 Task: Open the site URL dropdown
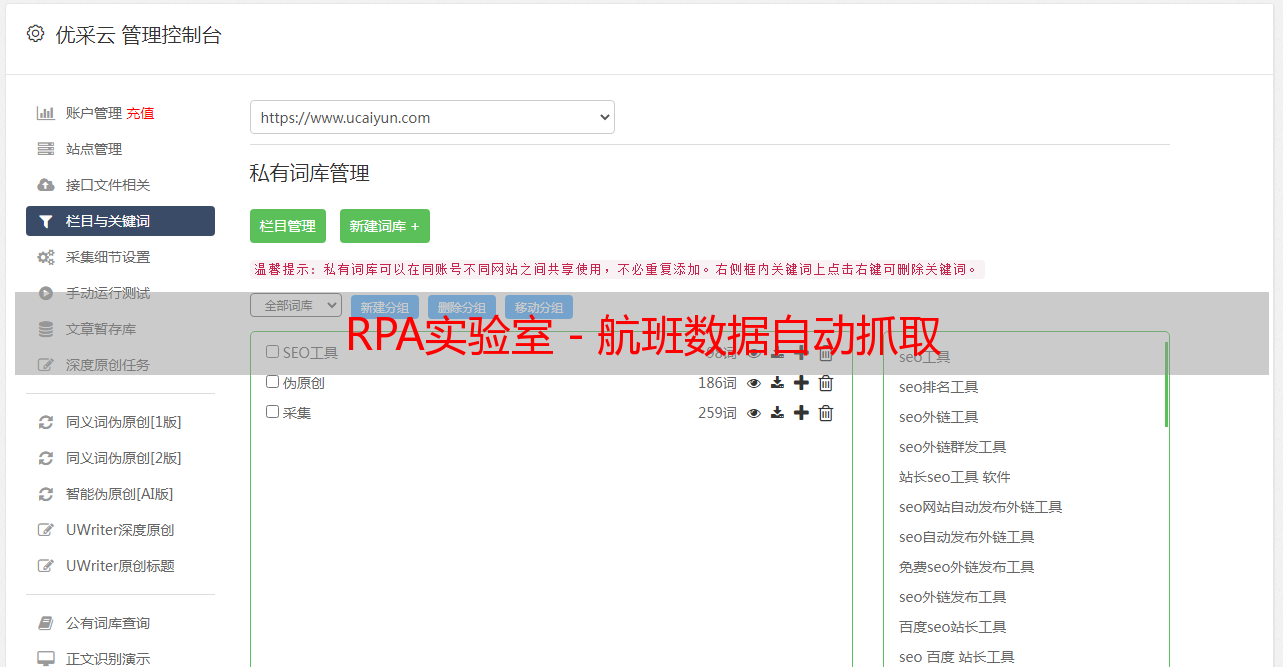[x=432, y=117]
